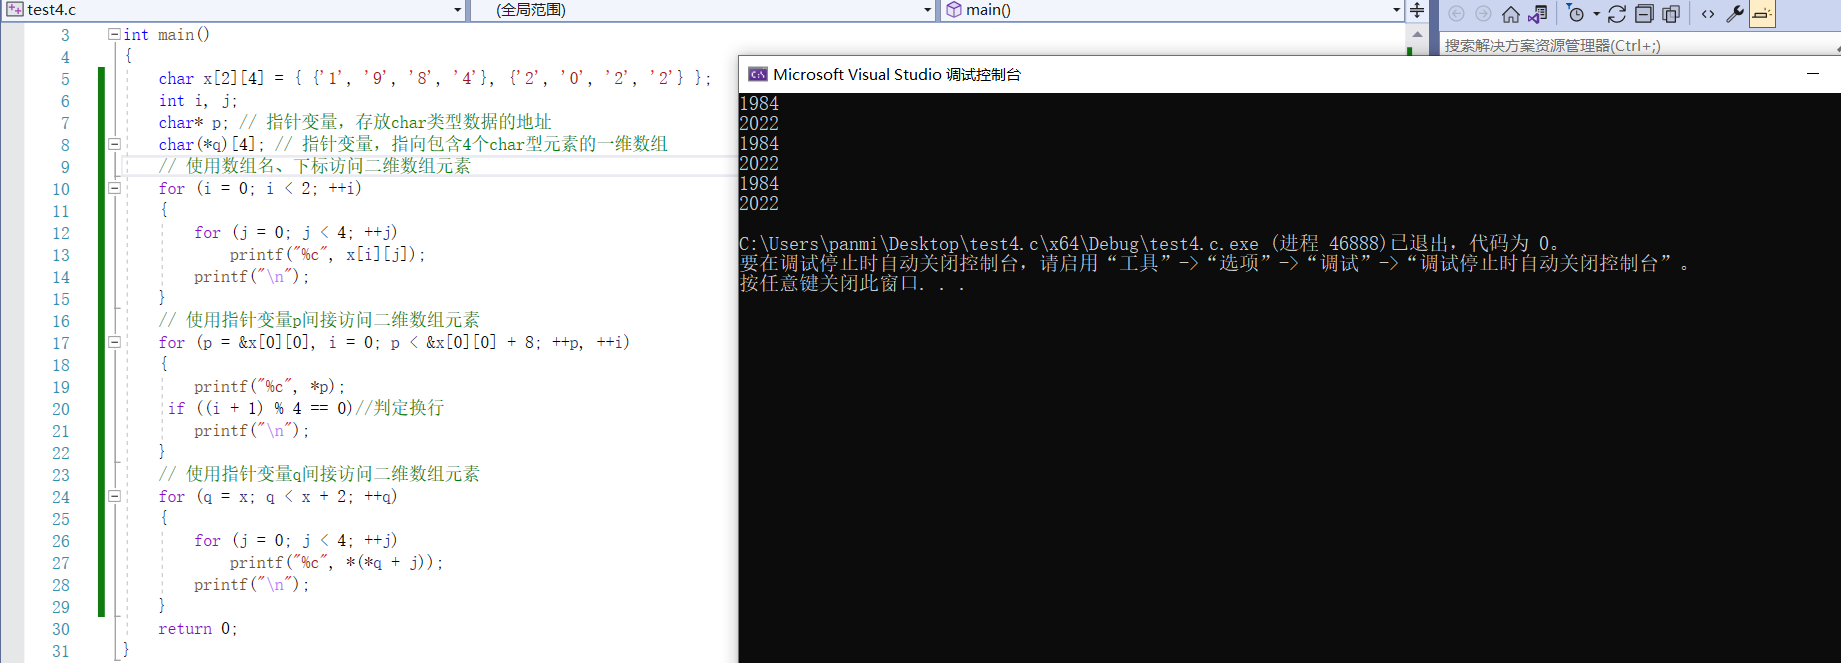Click line number 20 in the gutter
This screenshot has height=663, width=1841.
61,410
